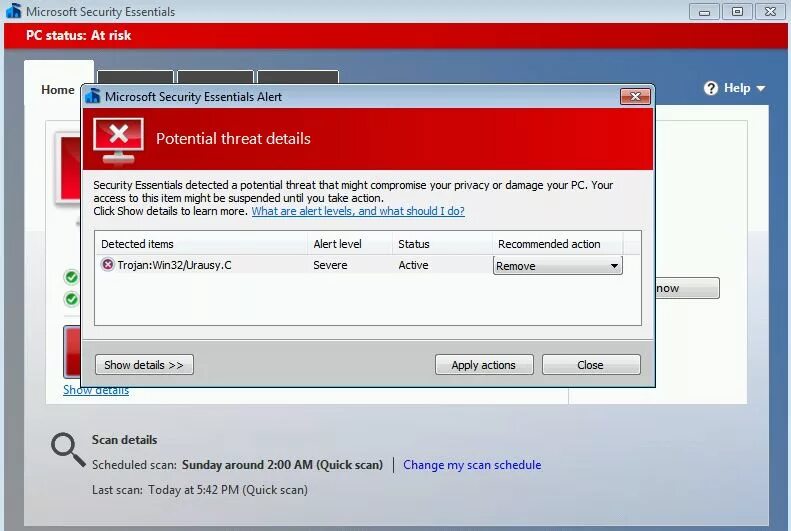The image size is (791, 531).
Task: Switch to the Home tab
Action: (59, 89)
